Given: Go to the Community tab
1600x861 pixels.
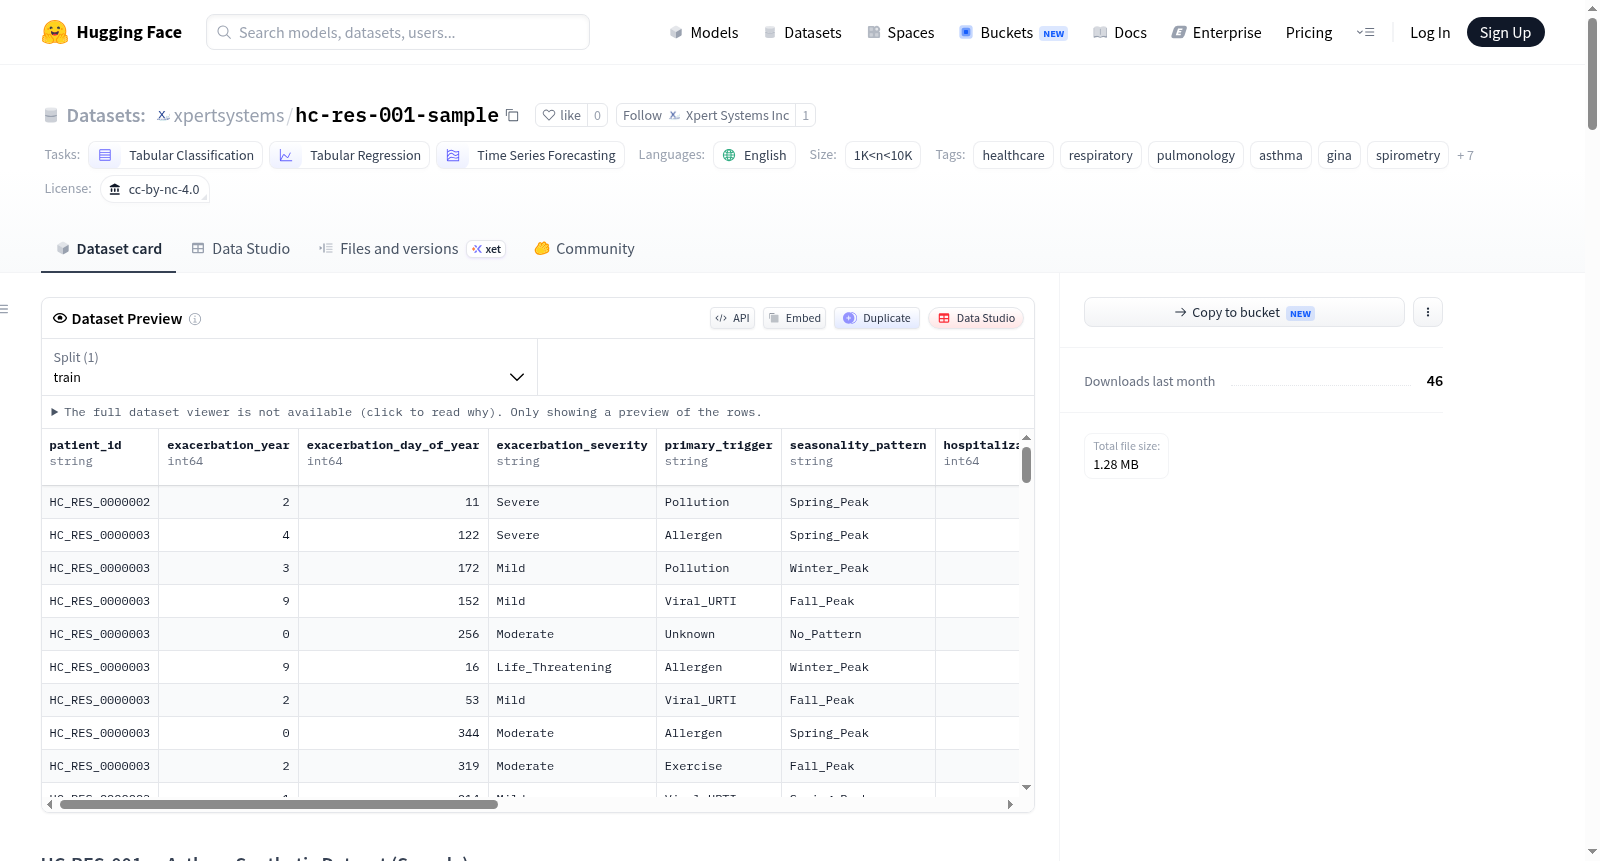Looking at the screenshot, I should click(x=584, y=249).
